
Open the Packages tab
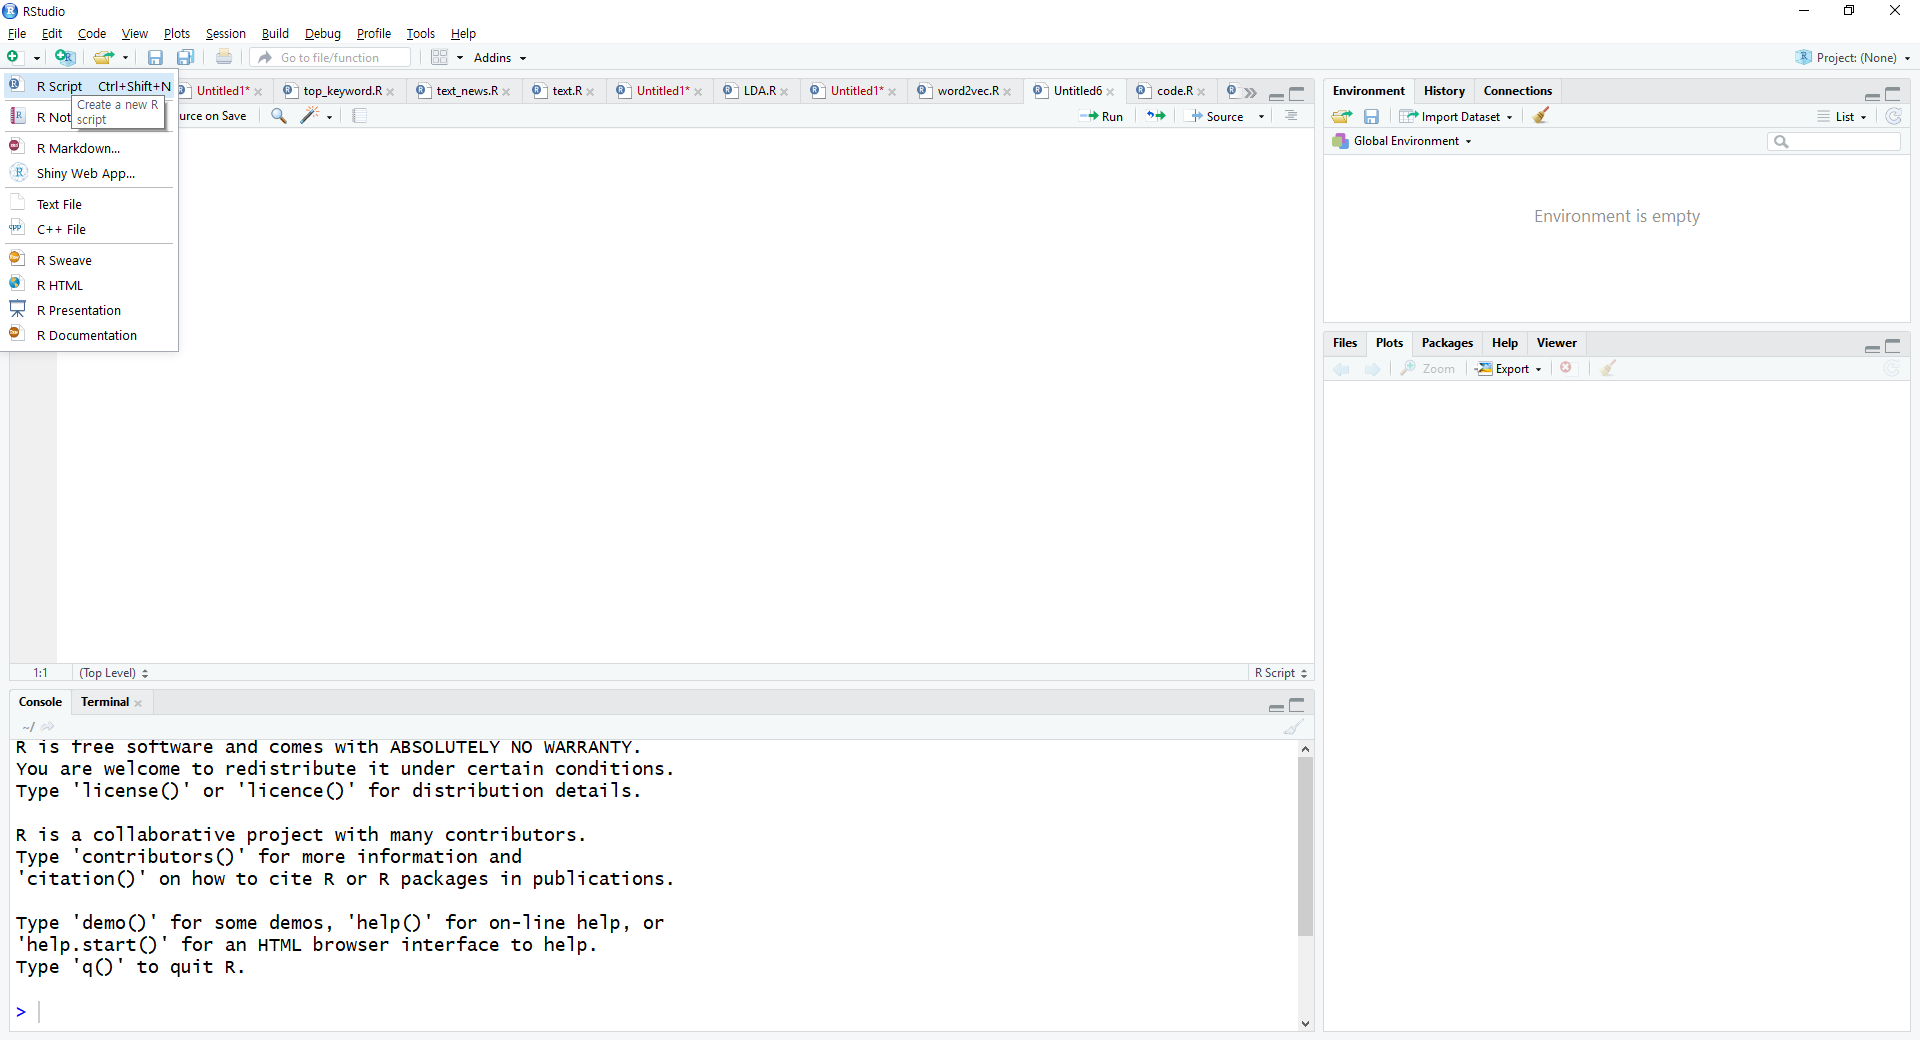click(x=1447, y=343)
